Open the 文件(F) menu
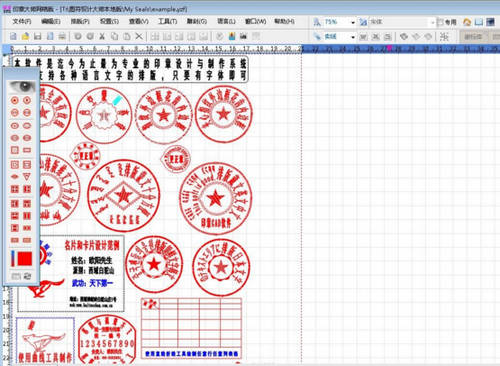 [22, 21]
